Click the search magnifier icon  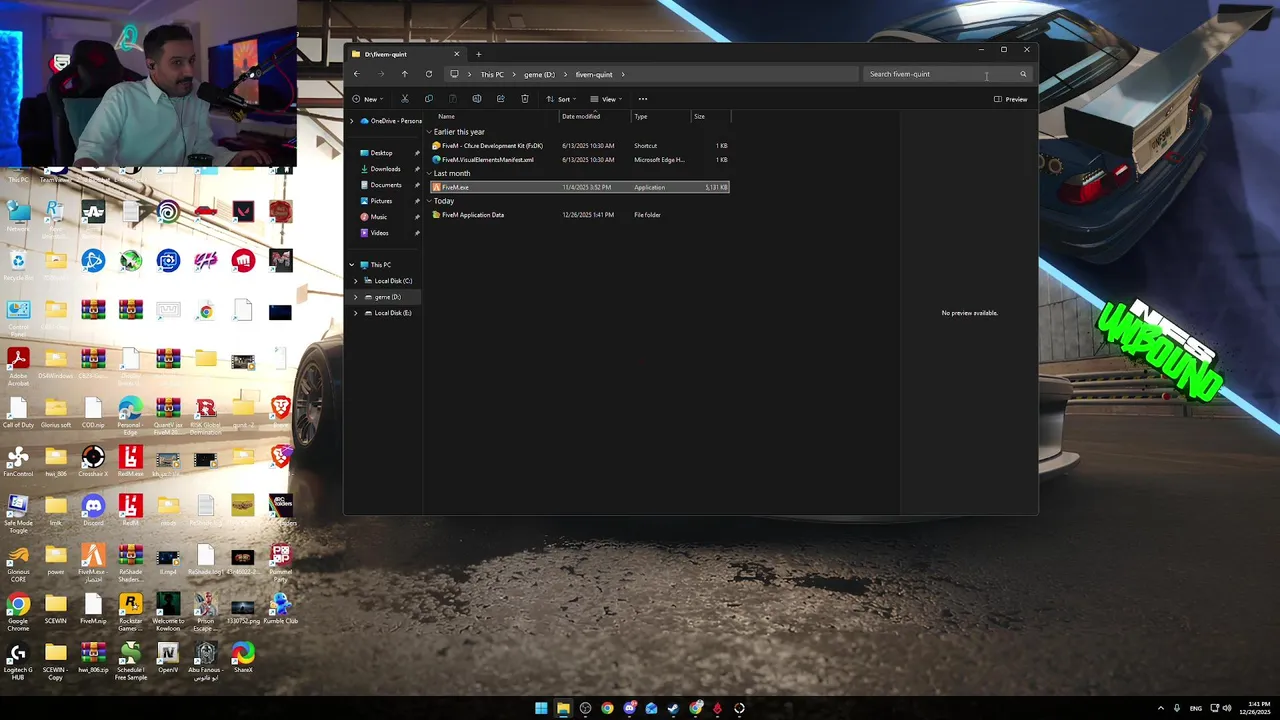point(1022,74)
